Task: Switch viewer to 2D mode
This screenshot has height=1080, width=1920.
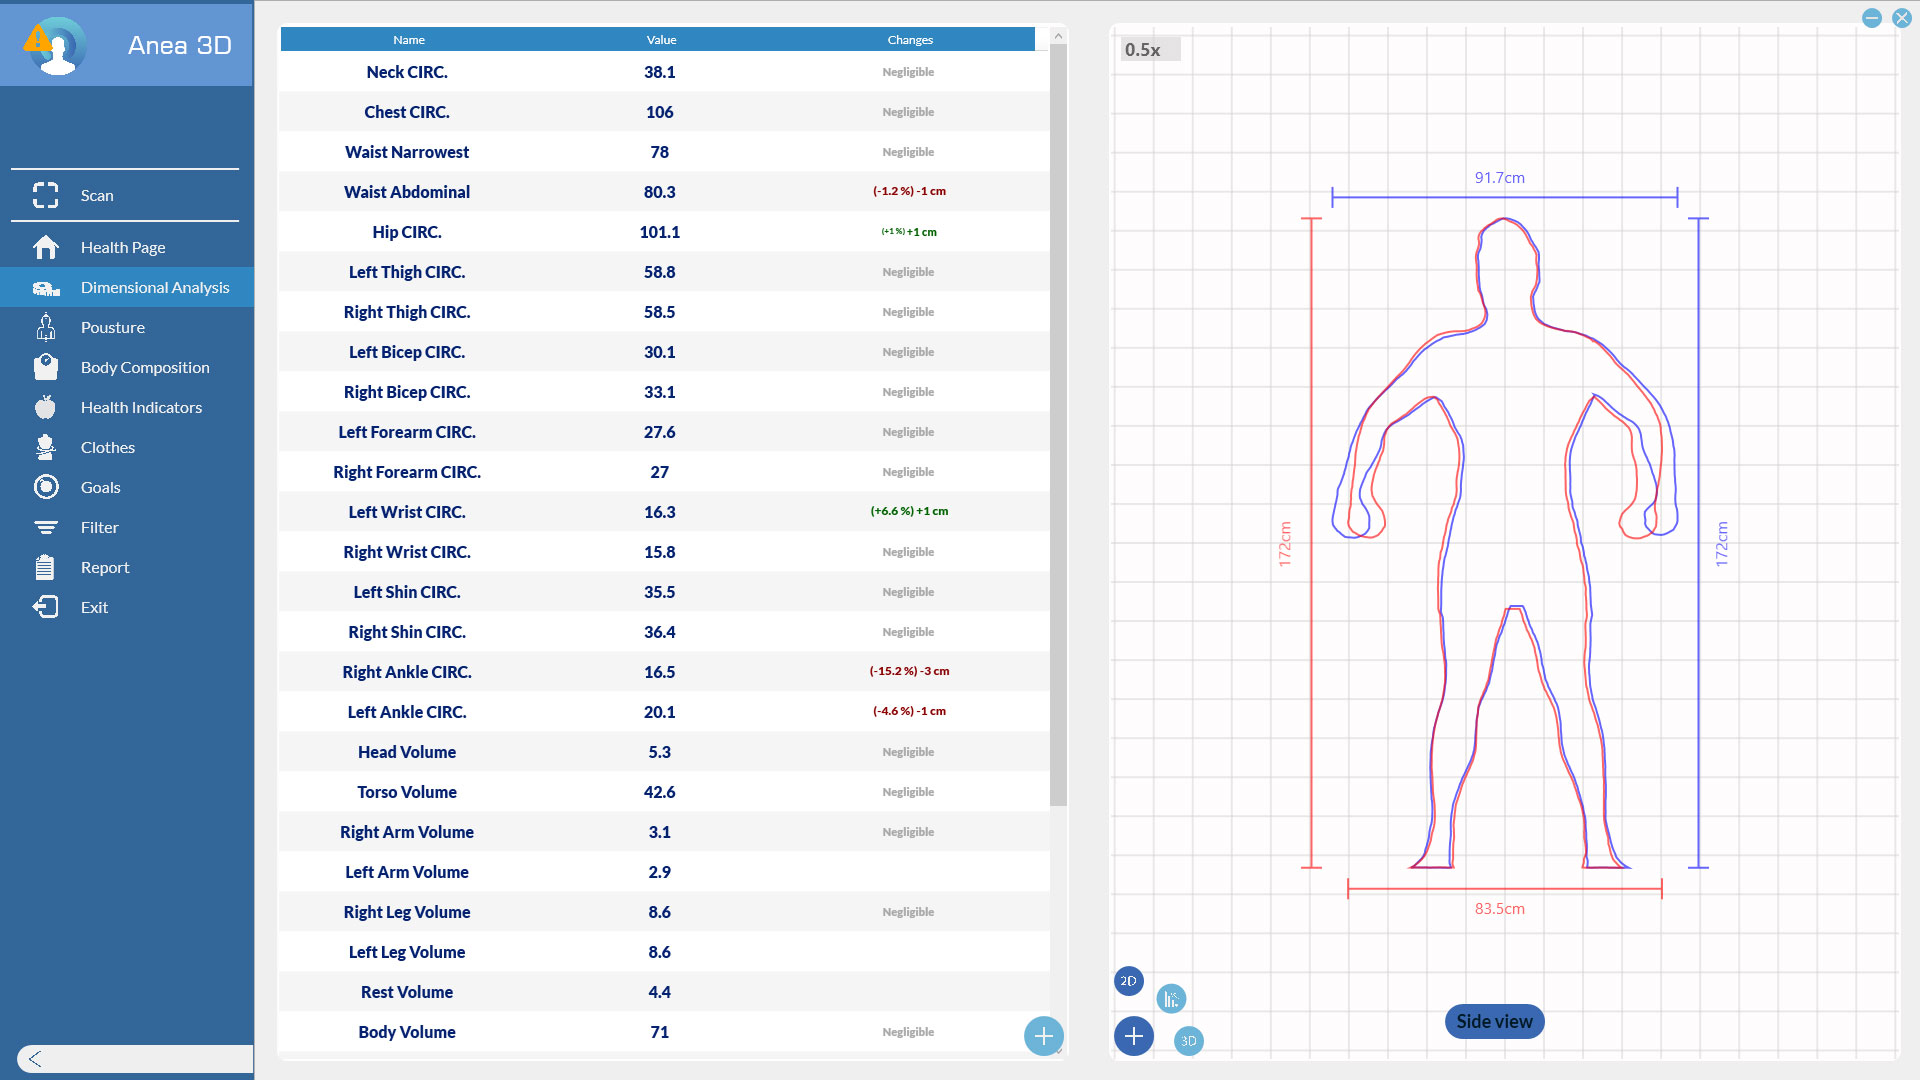Action: click(x=1128, y=981)
